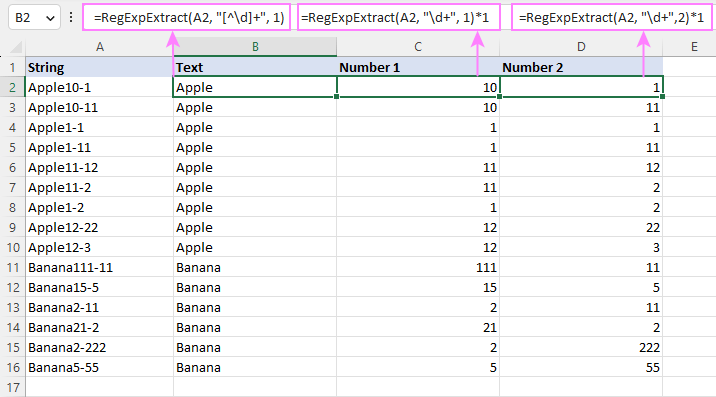Click Number 1 value 5 in row 16
The height and width of the screenshot is (397, 716).
pyautogui.click(x=418, y=367)
